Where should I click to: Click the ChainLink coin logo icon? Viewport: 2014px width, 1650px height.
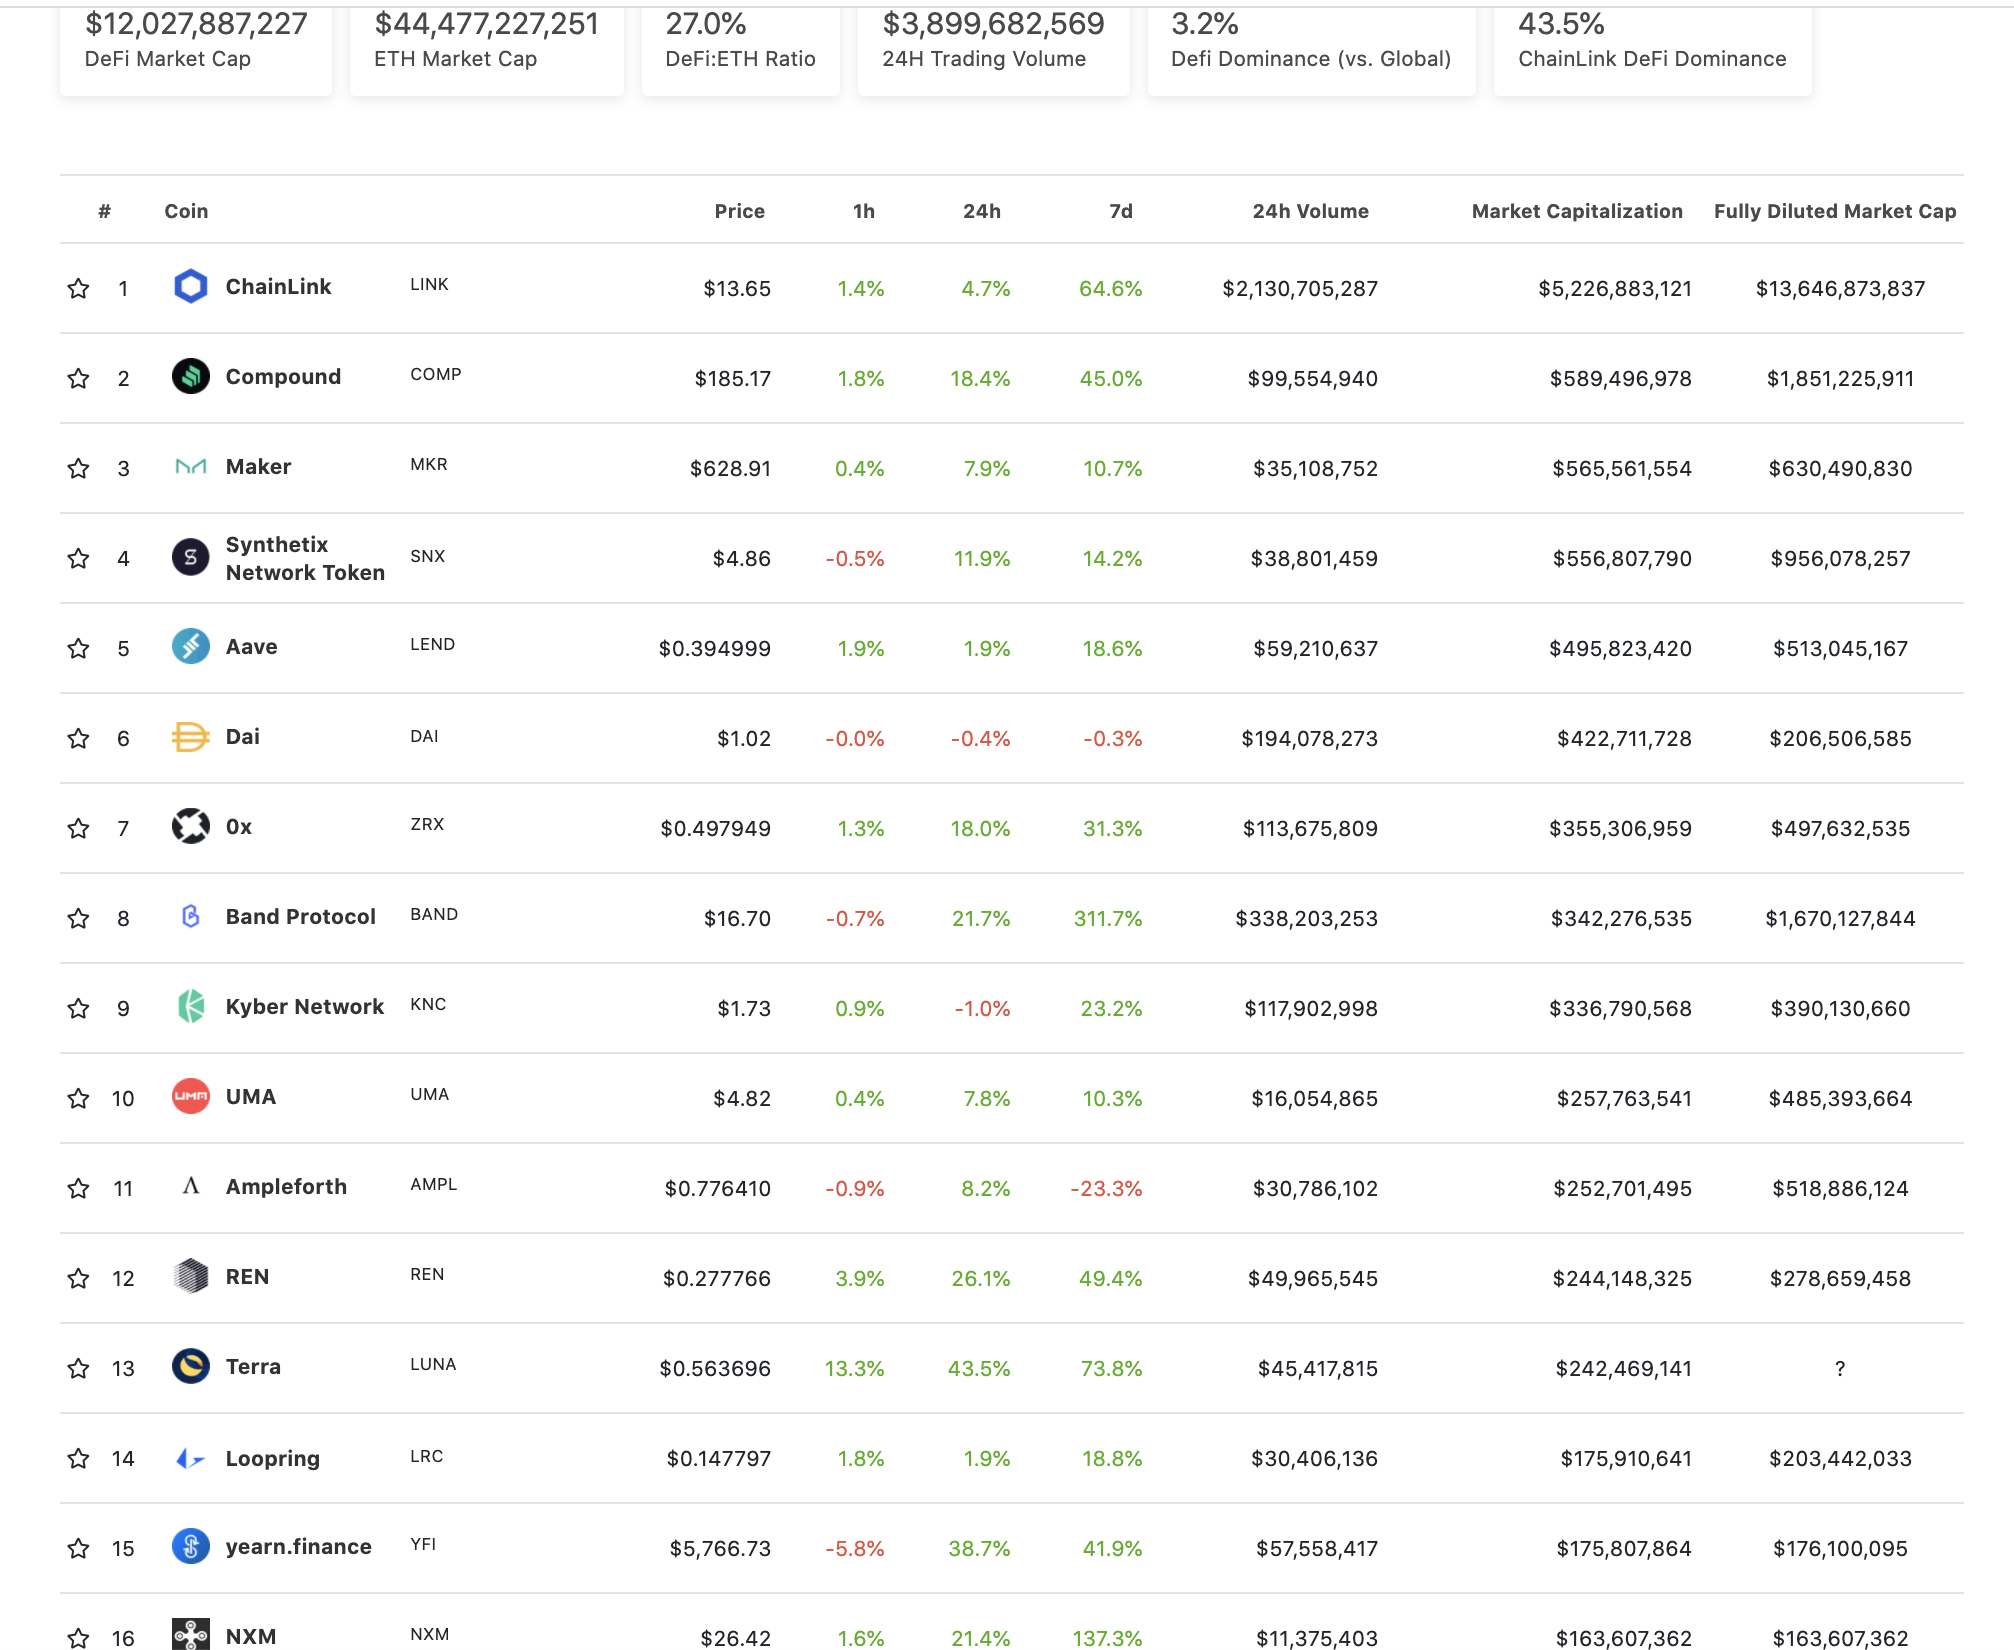[x=190, y=287]
